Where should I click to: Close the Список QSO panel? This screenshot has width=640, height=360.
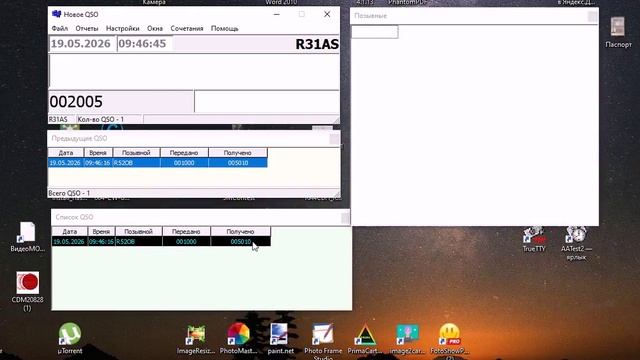(345, 218)
